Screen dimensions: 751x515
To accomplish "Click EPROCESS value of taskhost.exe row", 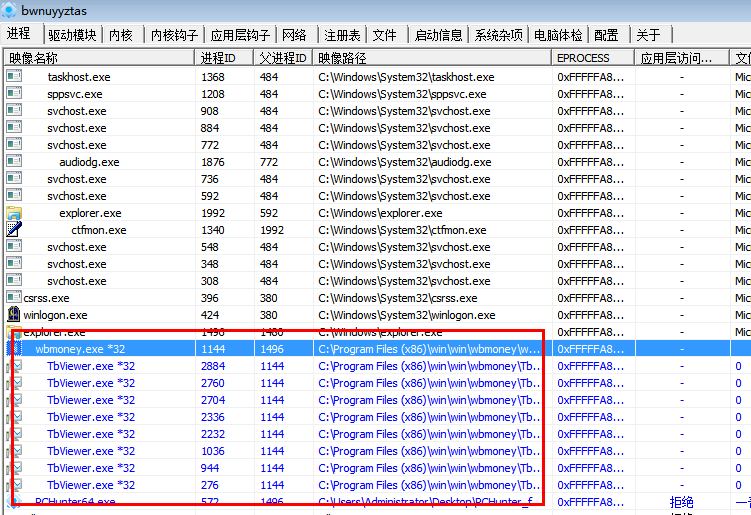I will 591,77.
